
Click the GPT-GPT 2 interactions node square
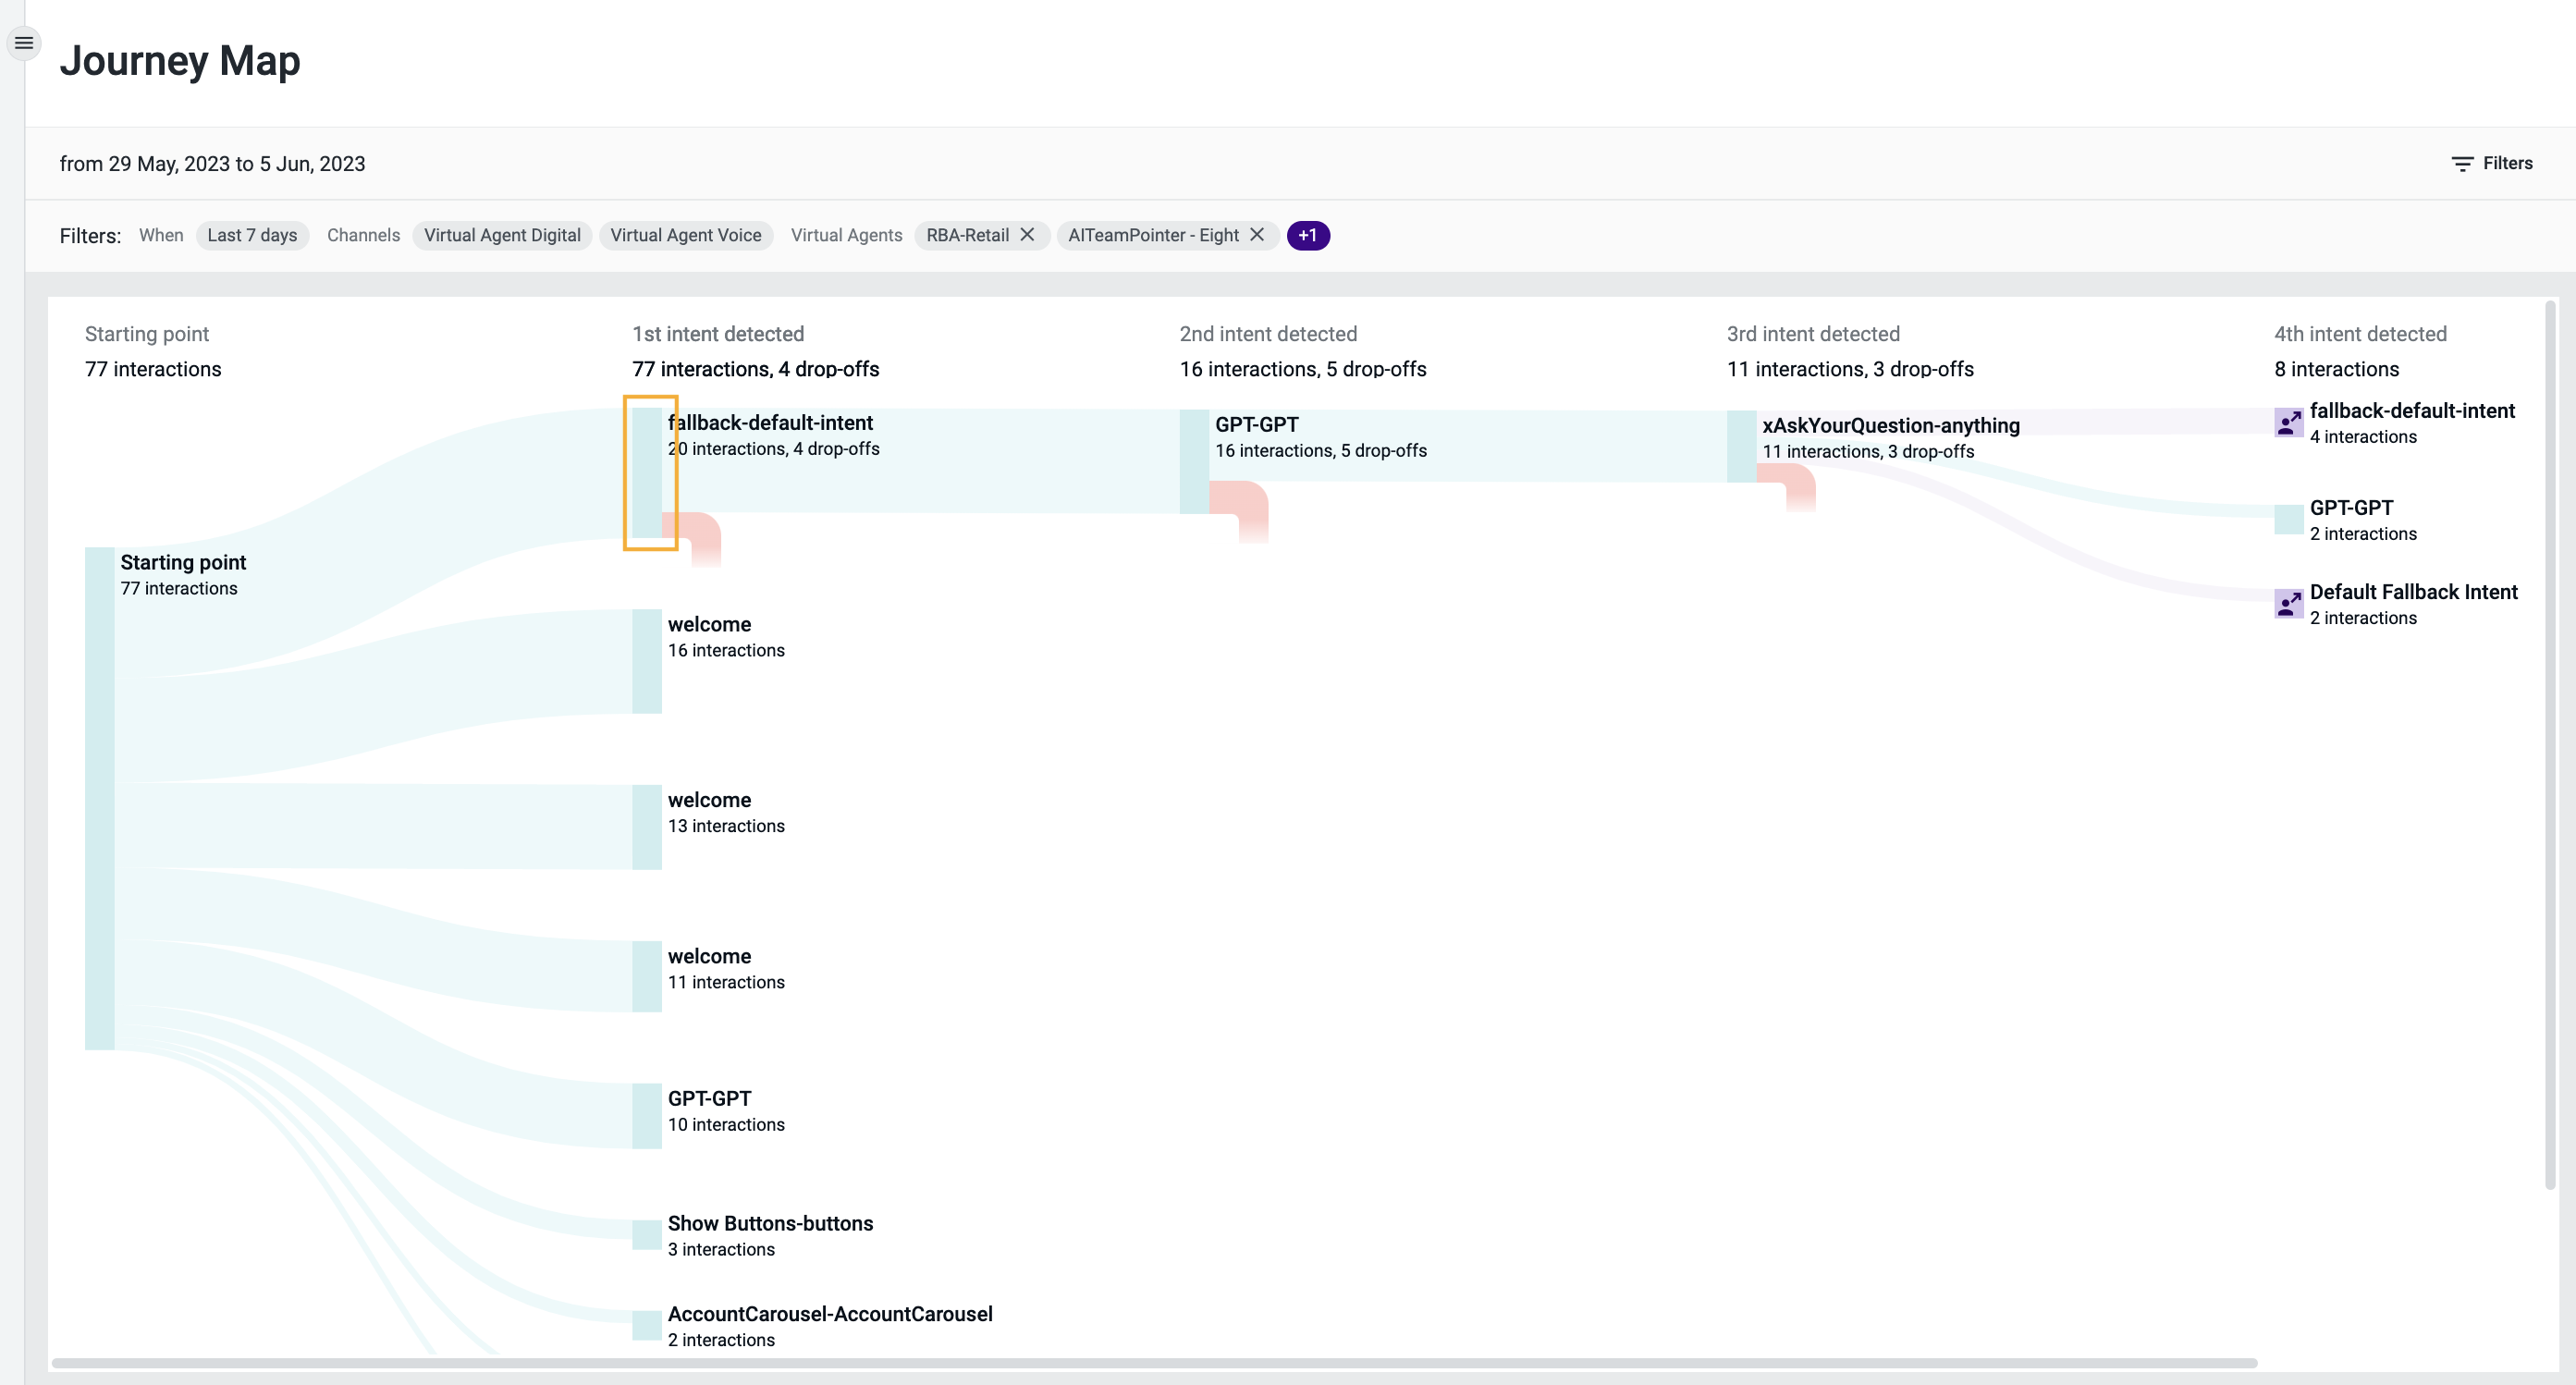2288,520
